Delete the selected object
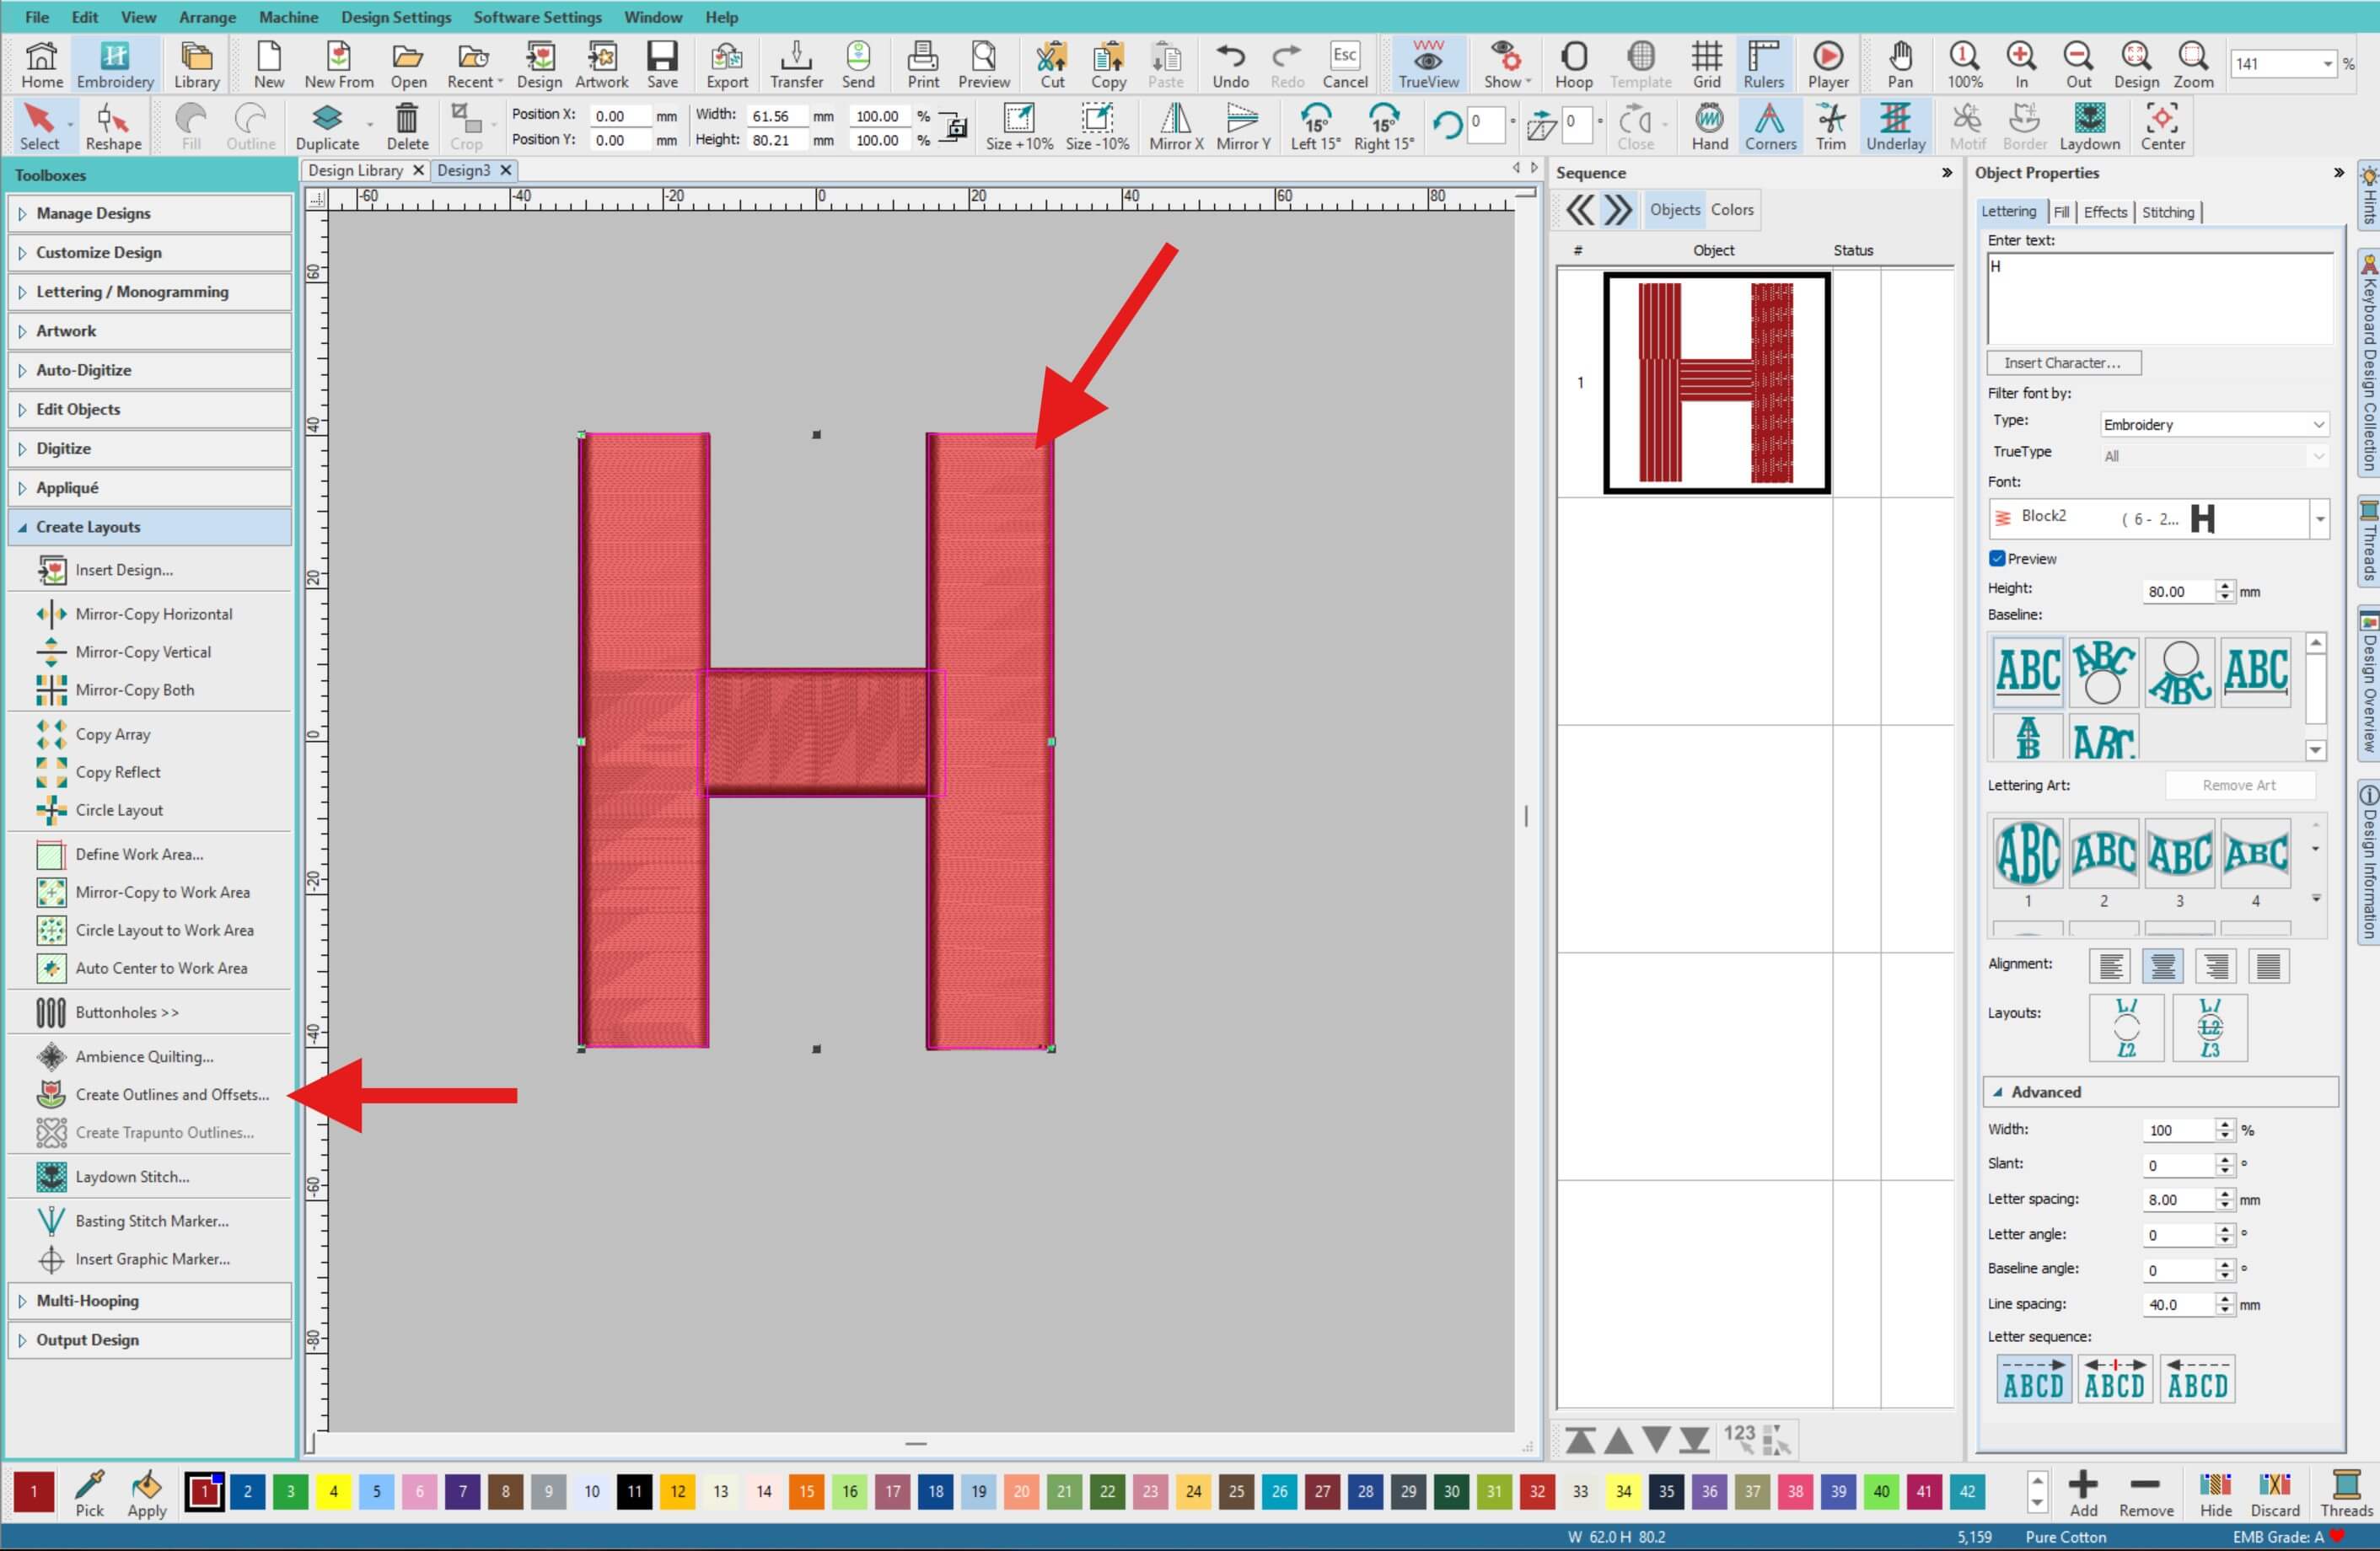 (x=407, y=127)
